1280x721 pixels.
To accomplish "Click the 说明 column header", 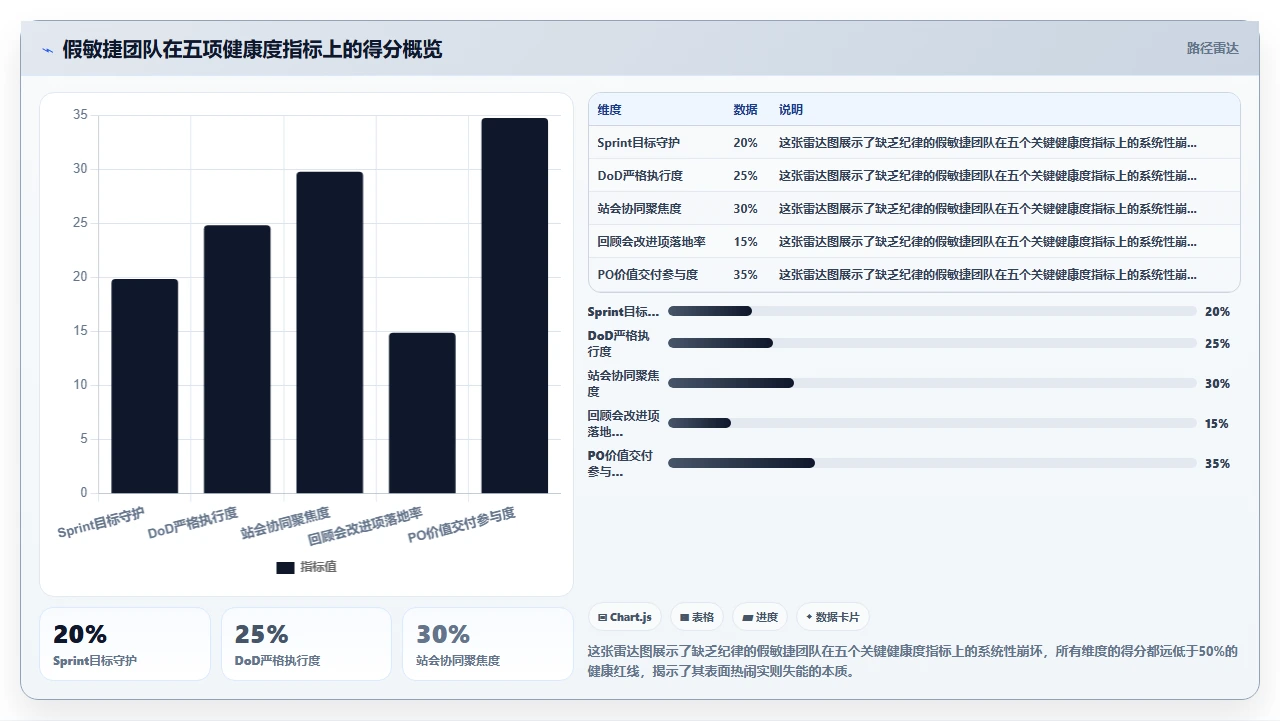I will pyautogui.click(x=791, y=110).
